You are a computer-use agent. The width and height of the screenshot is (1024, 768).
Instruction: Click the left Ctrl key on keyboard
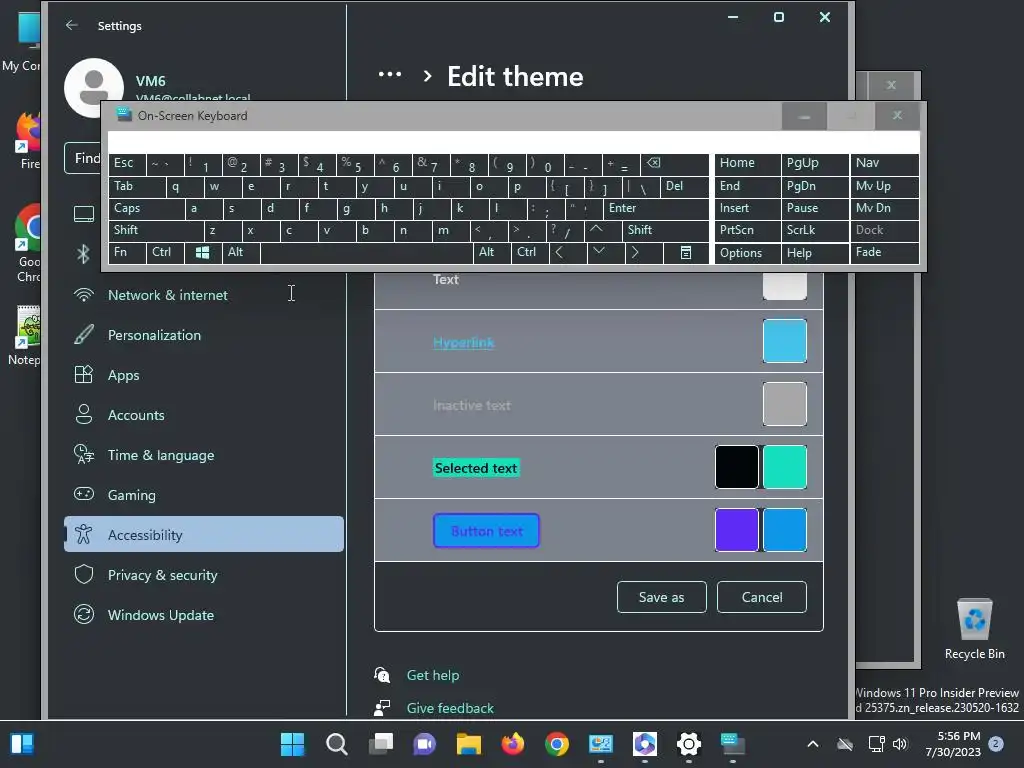coord(165,253)
